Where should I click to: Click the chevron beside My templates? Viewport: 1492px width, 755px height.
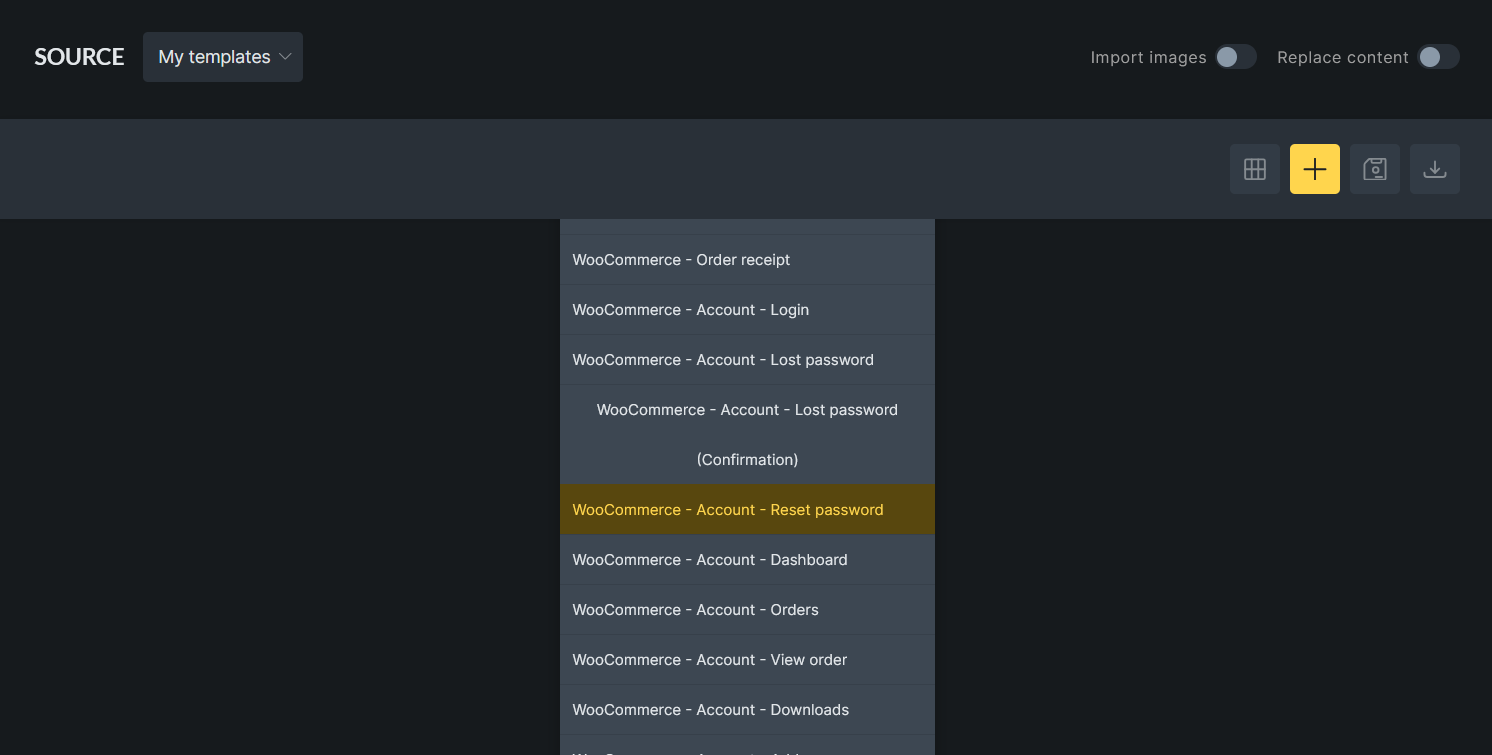[x=285, y=57]
